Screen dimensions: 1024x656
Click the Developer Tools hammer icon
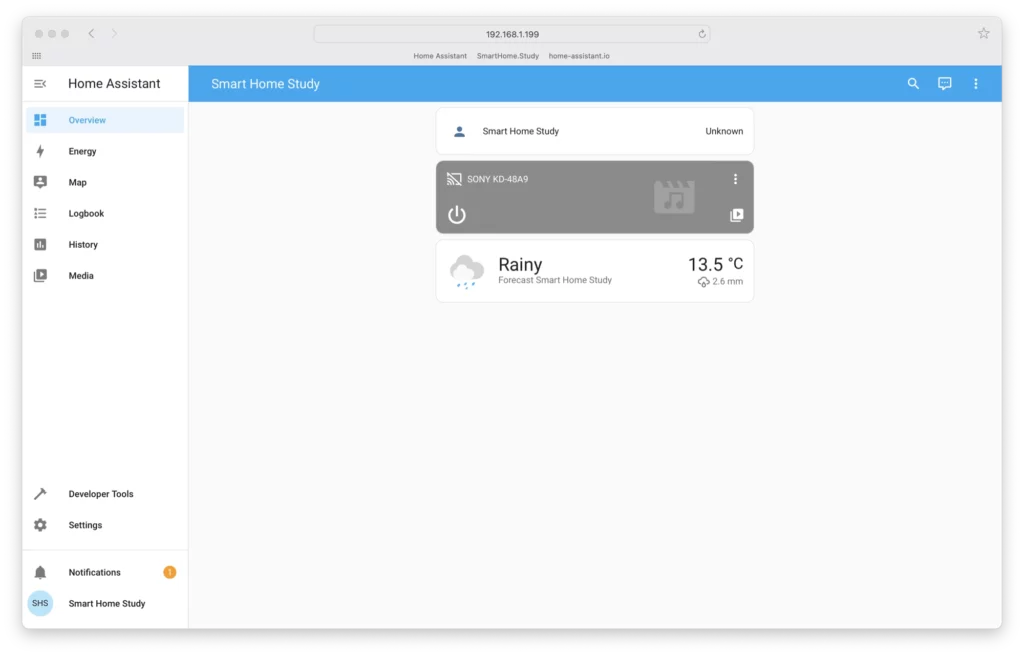coord(40,494)
